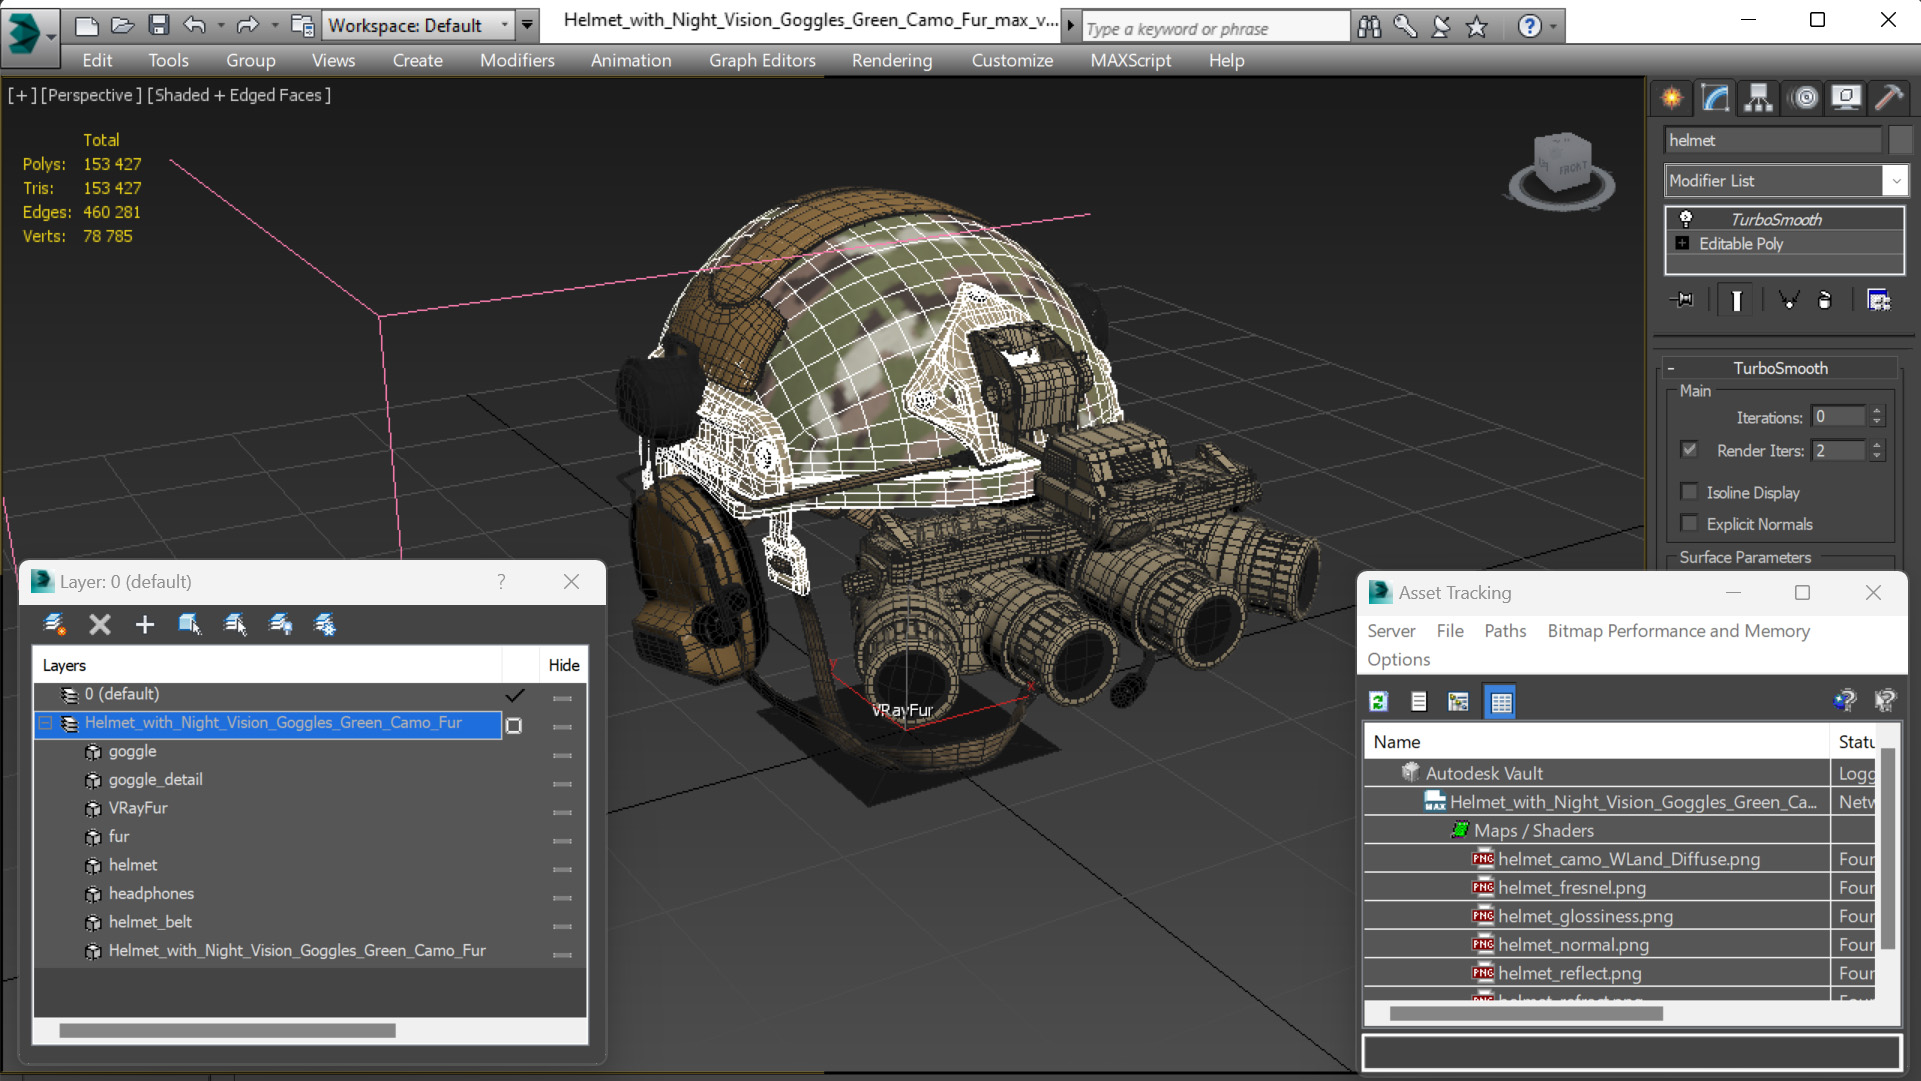Image resolution: width=1921 pixels, height=1081 pixels.
Task: Open the quick access toolbar dropdown arrow
Action: 528,26
